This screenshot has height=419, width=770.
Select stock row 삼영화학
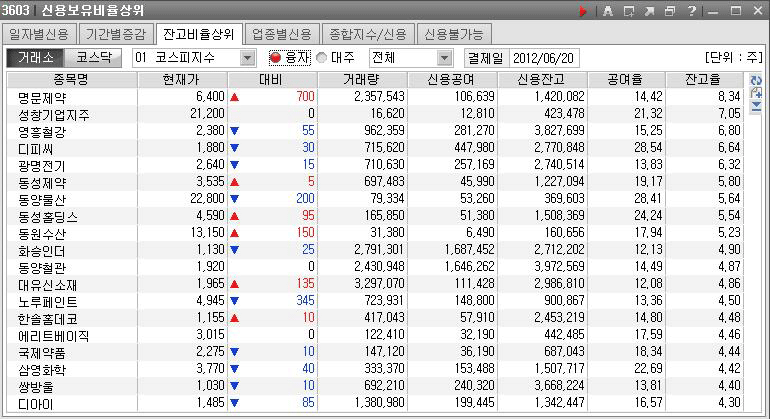[x=375, y=369]
